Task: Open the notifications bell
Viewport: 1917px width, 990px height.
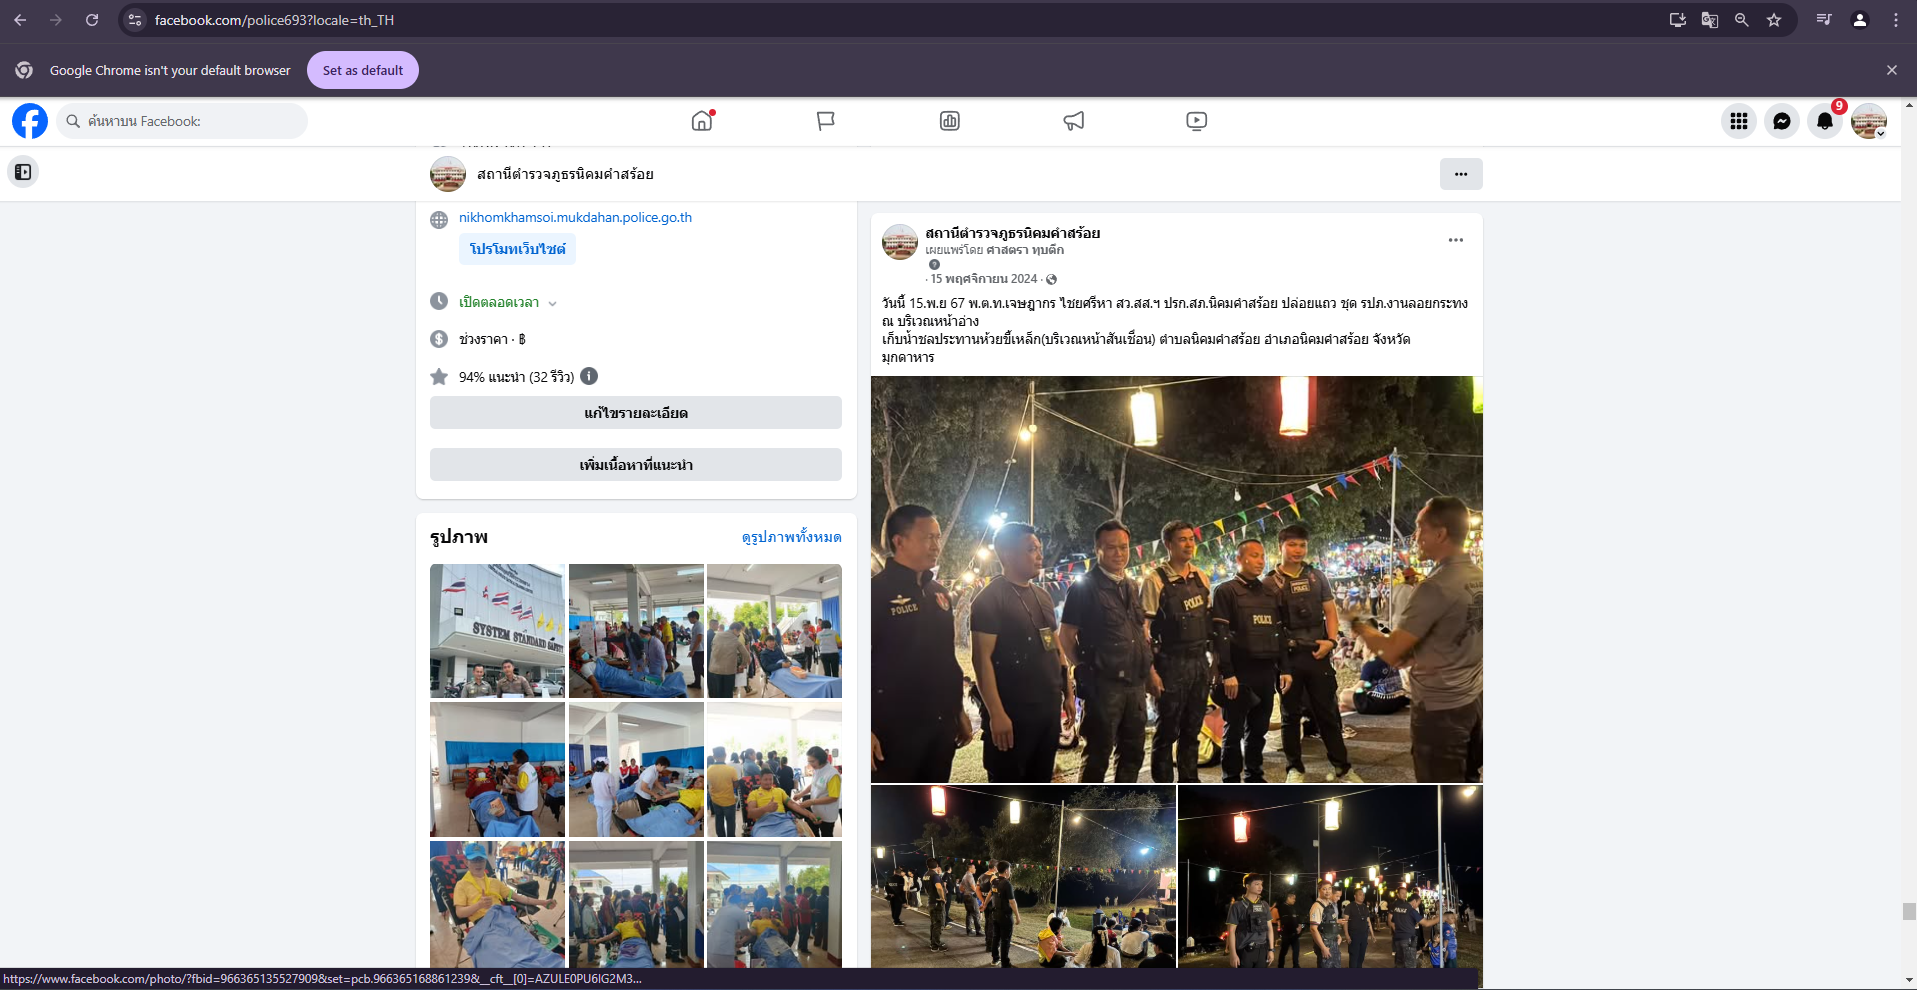Action: click(x=1824, y=121)
